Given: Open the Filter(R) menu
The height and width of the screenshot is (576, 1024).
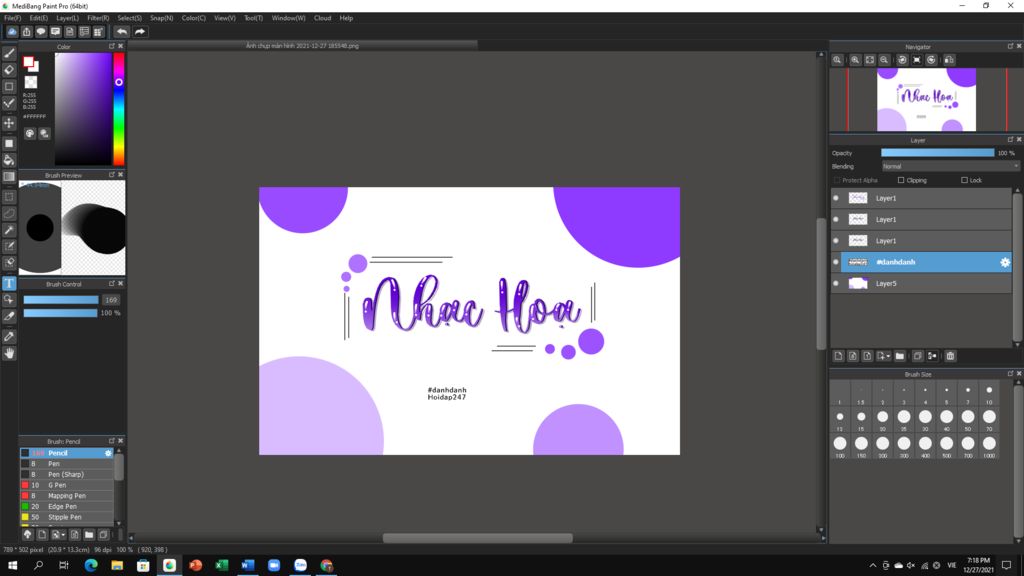Looking at the screenshot, I should pos(98,18).
